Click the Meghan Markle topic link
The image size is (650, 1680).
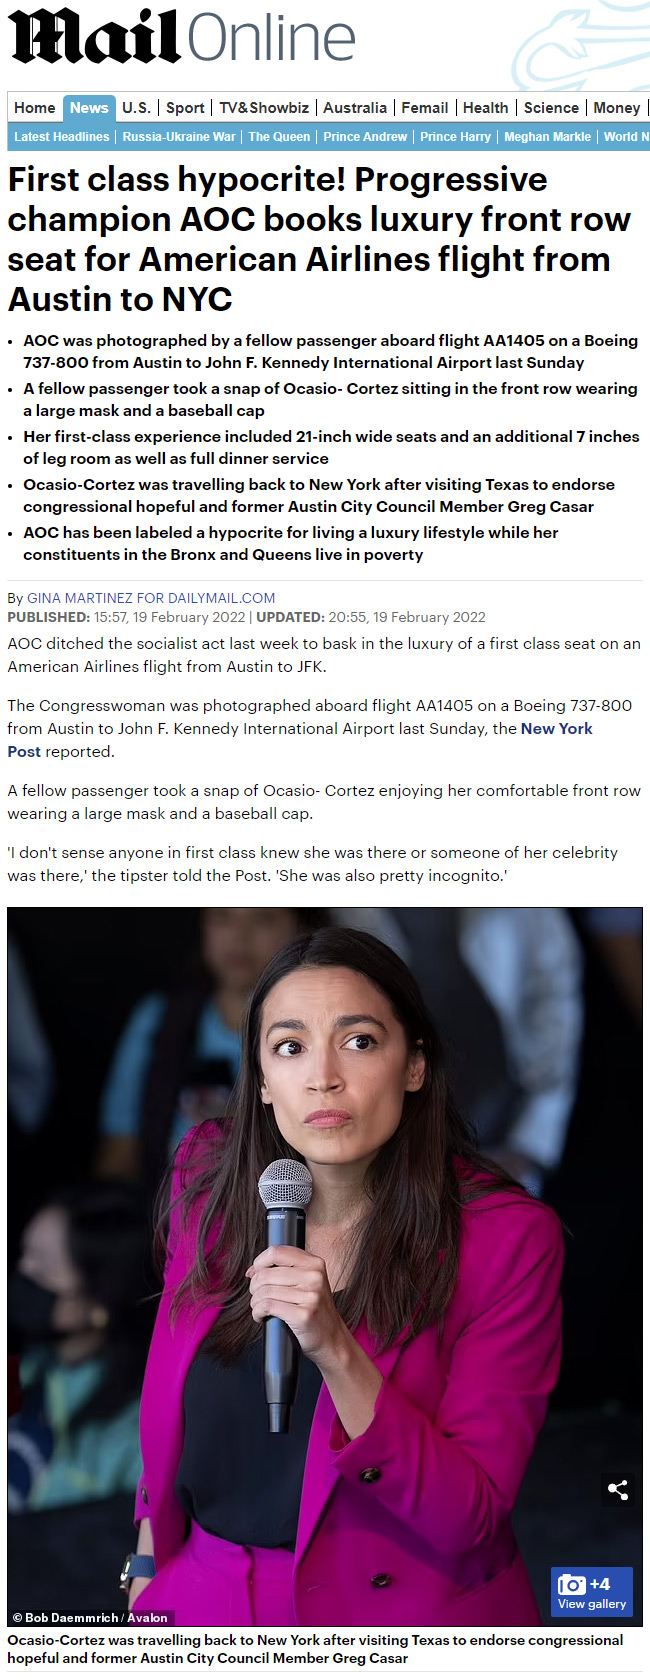547,137
